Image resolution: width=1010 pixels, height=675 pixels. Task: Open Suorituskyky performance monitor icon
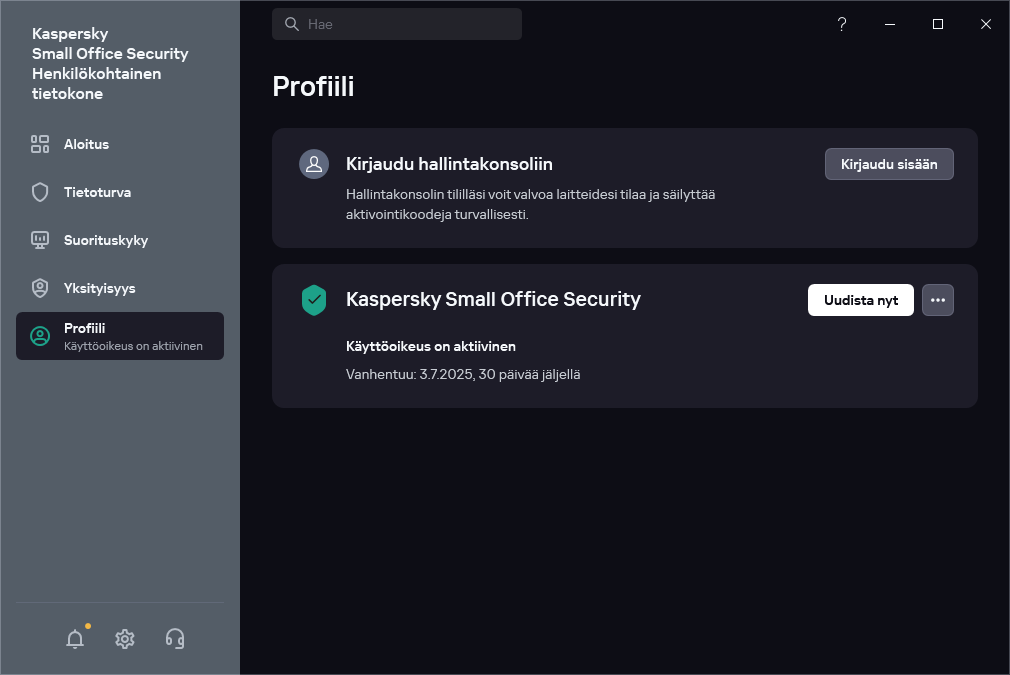pos(40,240)
